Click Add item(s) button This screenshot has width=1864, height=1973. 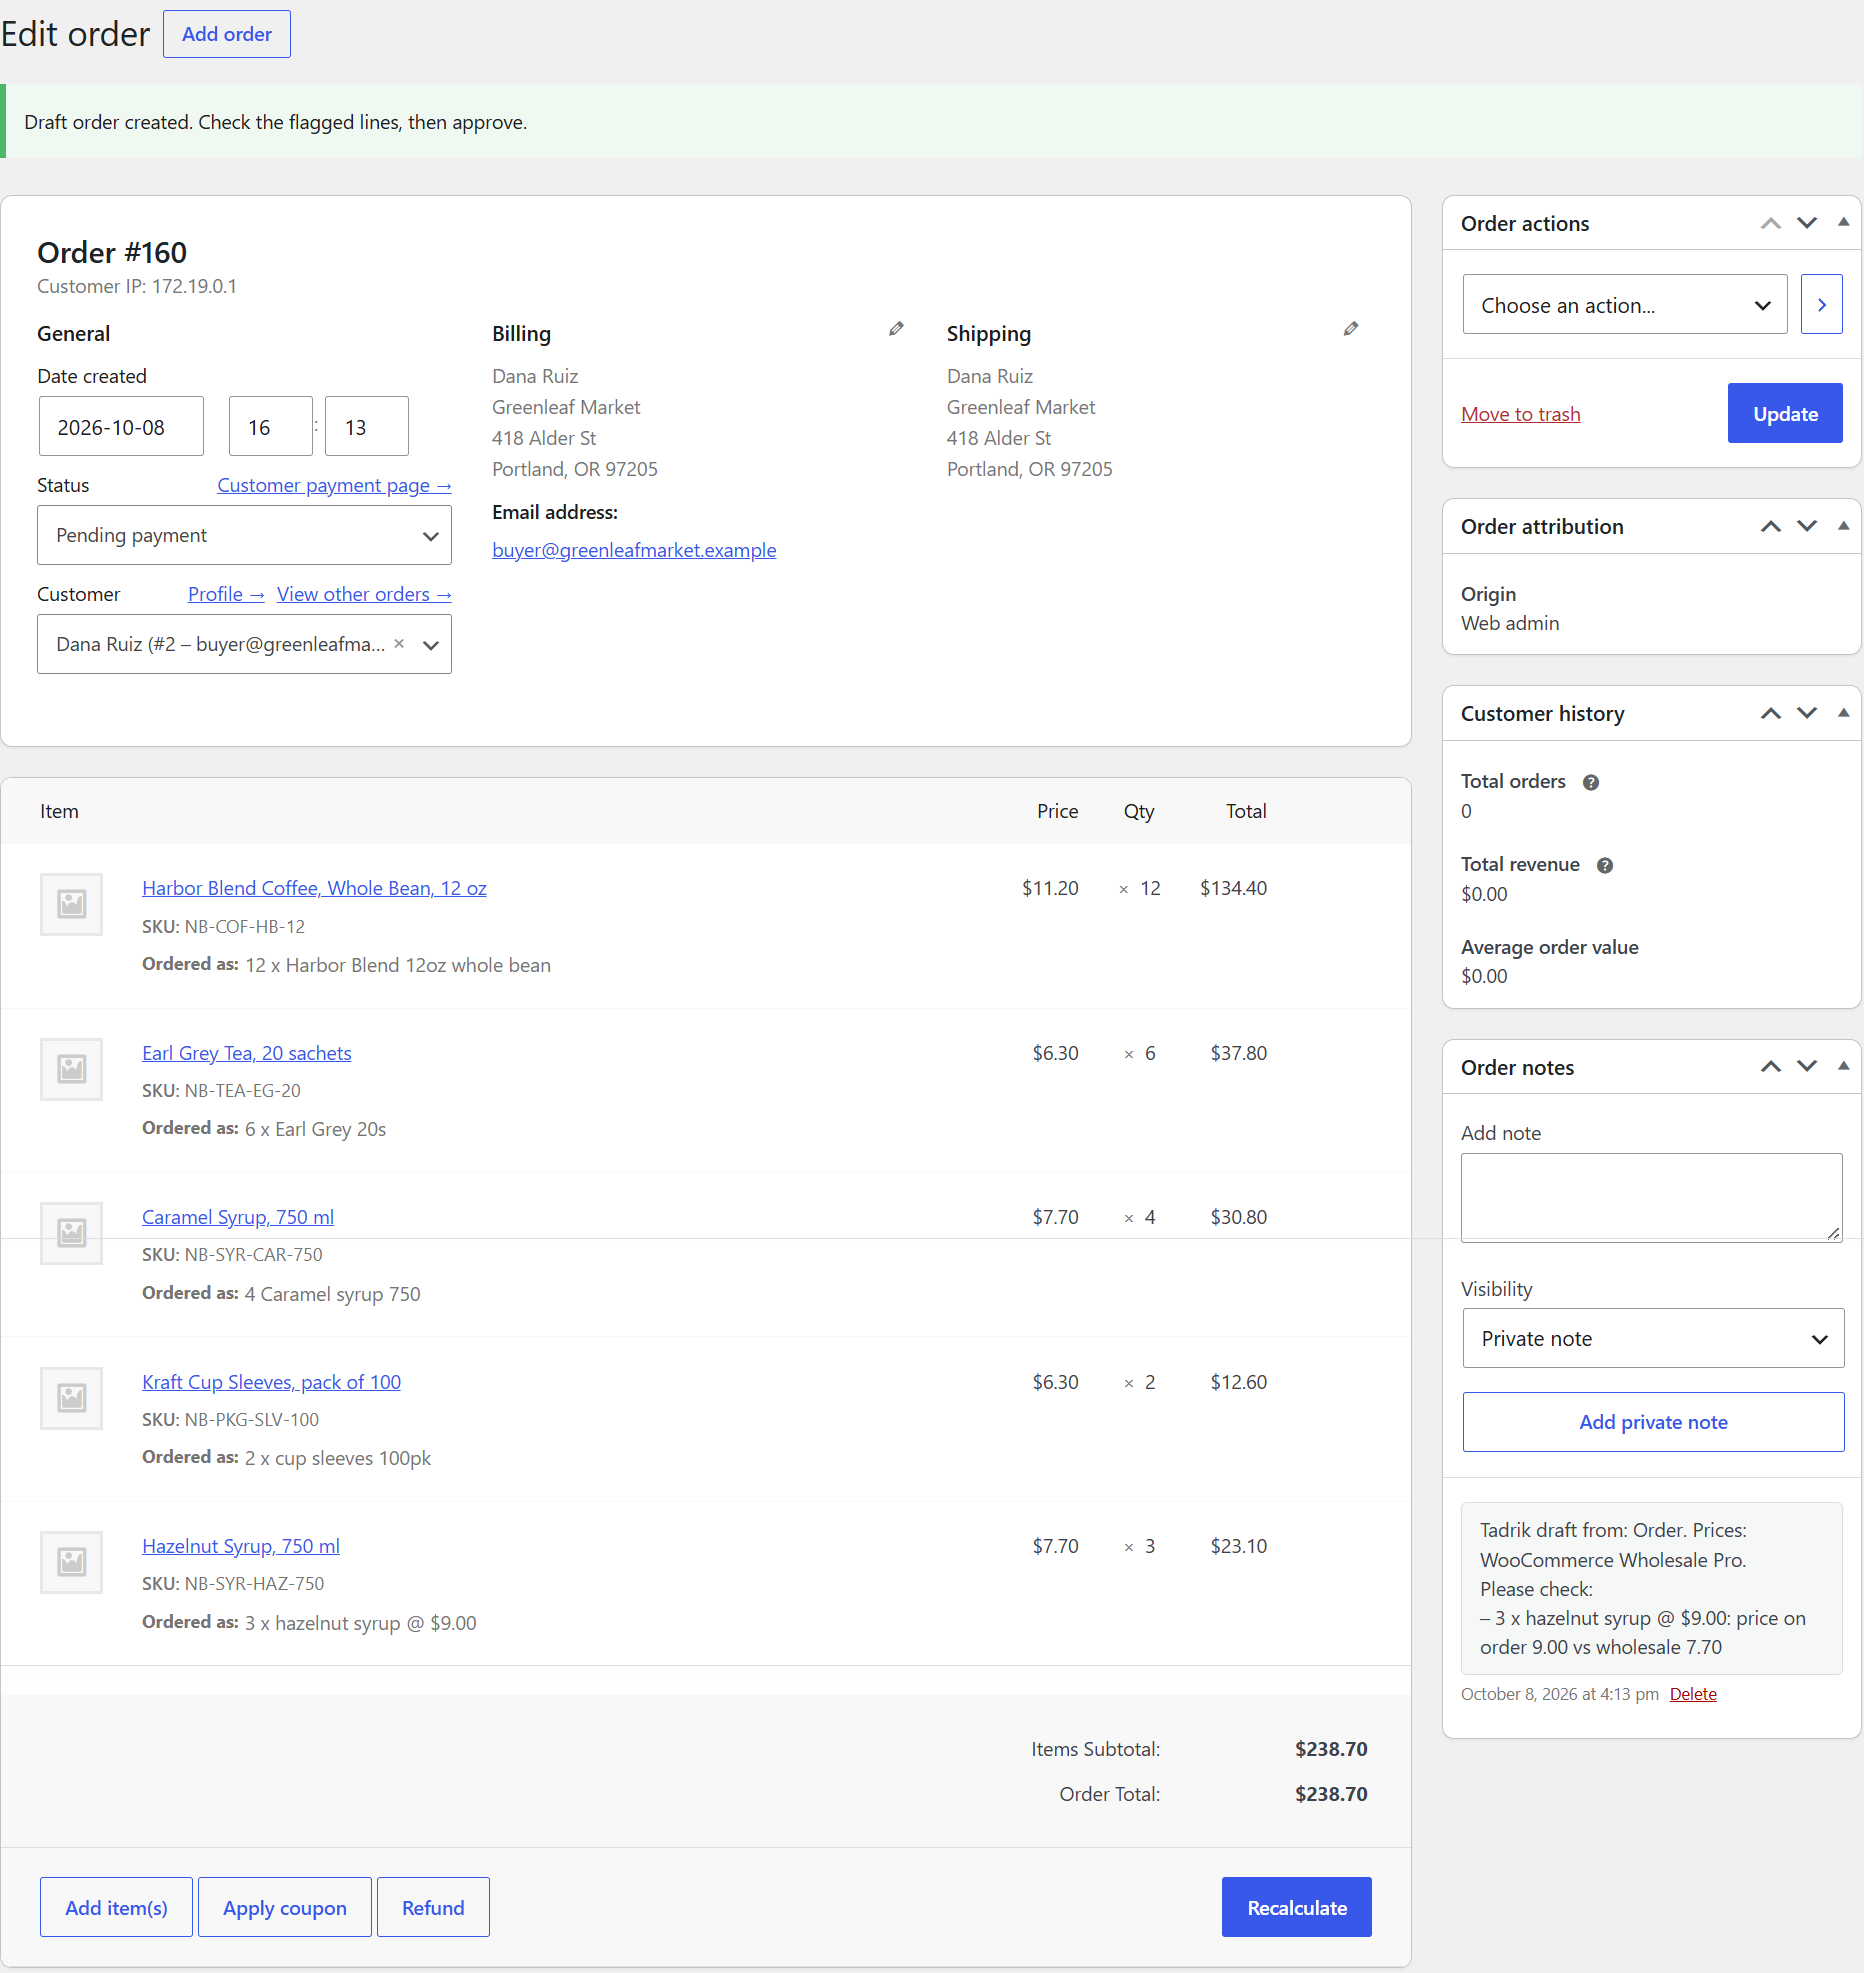coord(116,1908)
